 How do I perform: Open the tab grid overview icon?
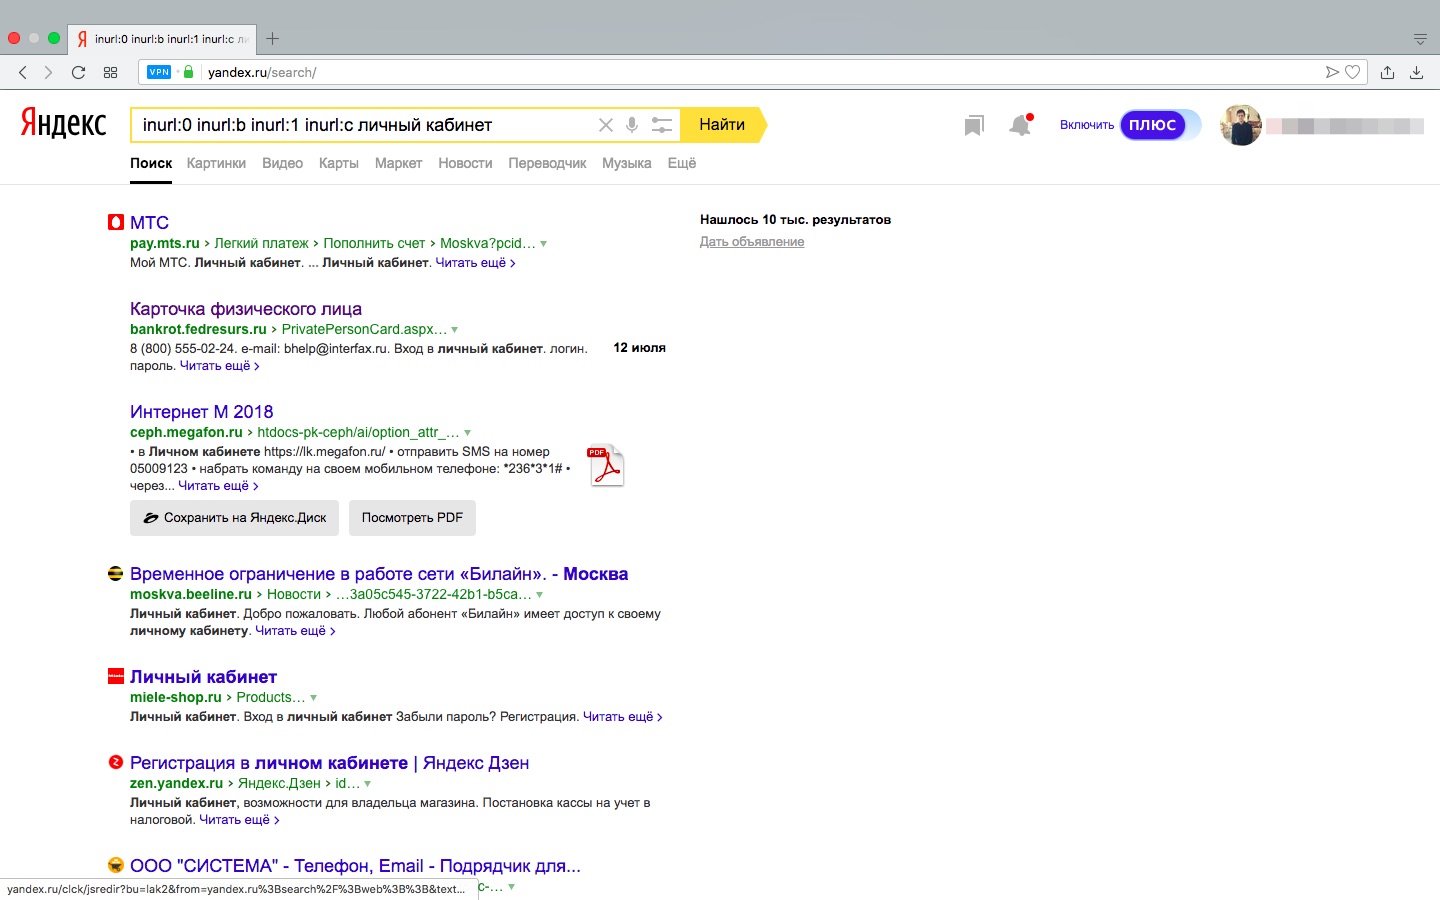point(110,72)
